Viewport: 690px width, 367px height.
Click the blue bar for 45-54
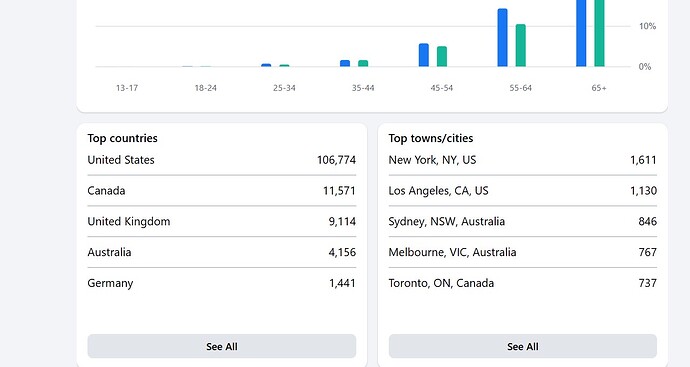[x=424, y=55]
